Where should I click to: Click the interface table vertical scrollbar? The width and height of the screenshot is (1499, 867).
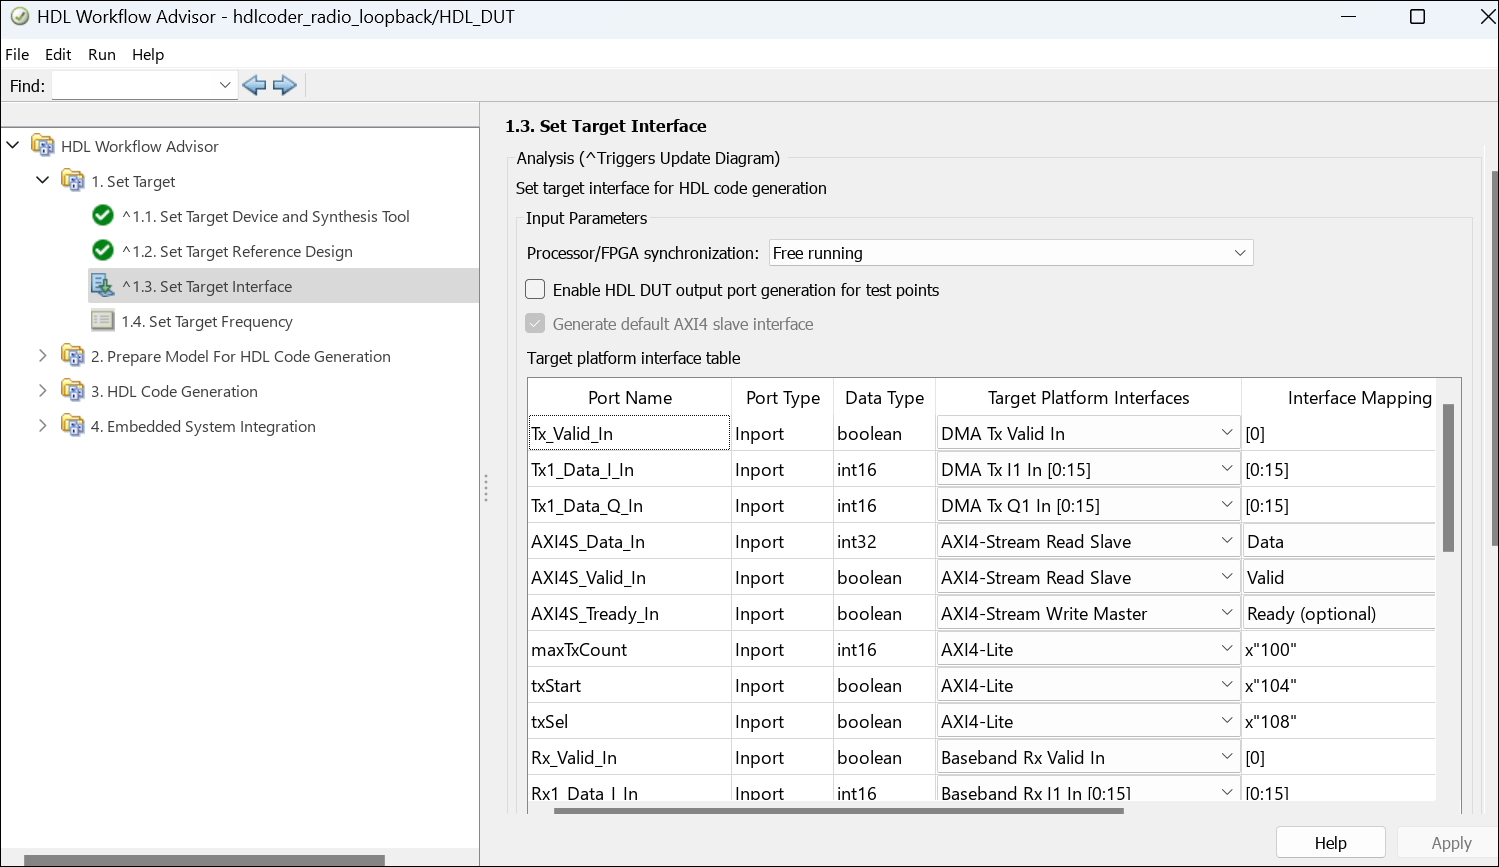[1448, 478]
